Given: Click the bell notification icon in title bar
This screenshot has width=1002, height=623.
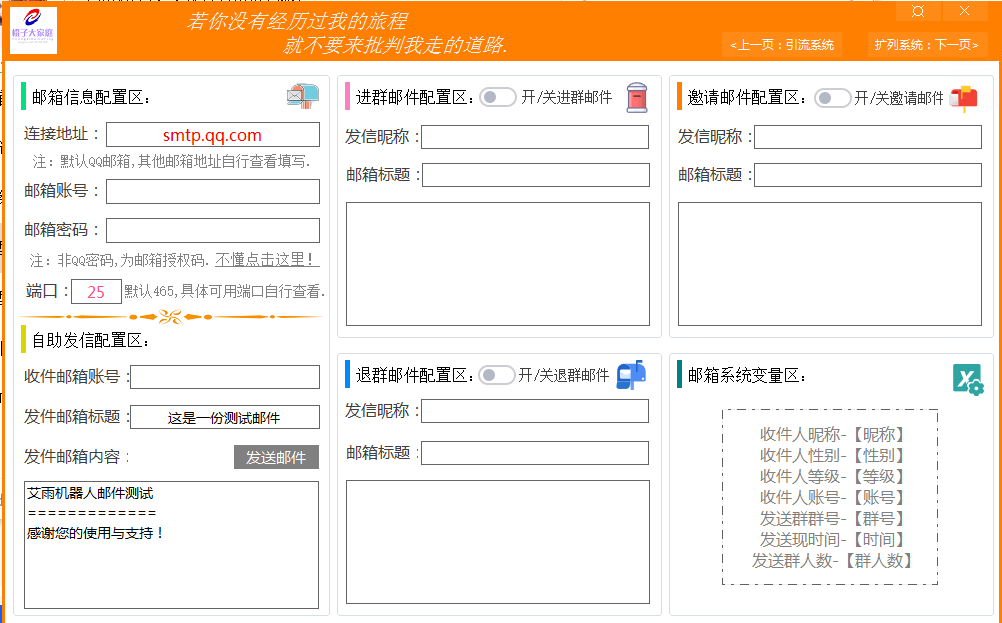Looking at the screenshot, I should pos(917,11).
